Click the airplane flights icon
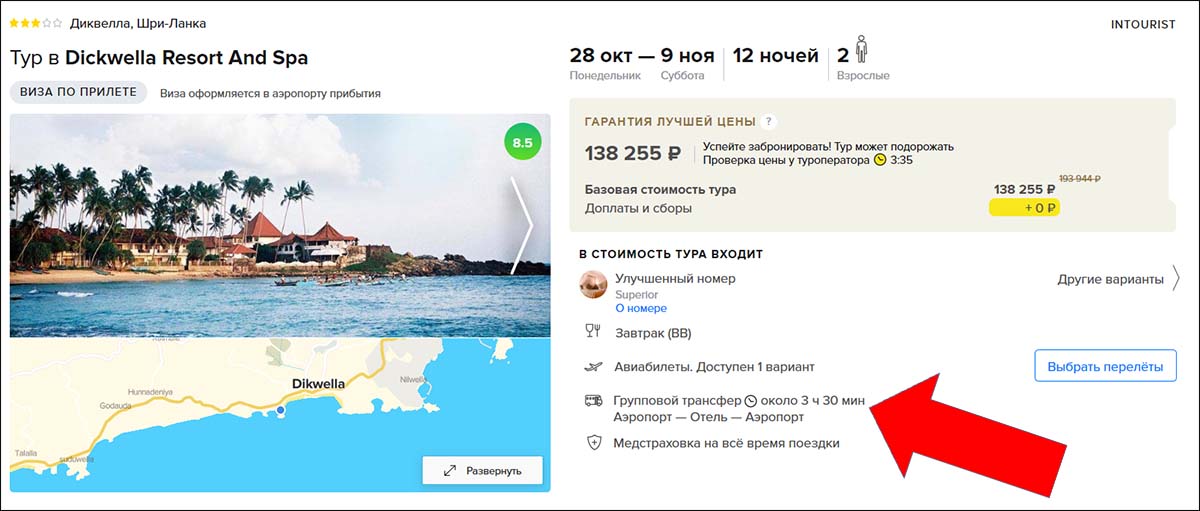 (x=594, y=367)
